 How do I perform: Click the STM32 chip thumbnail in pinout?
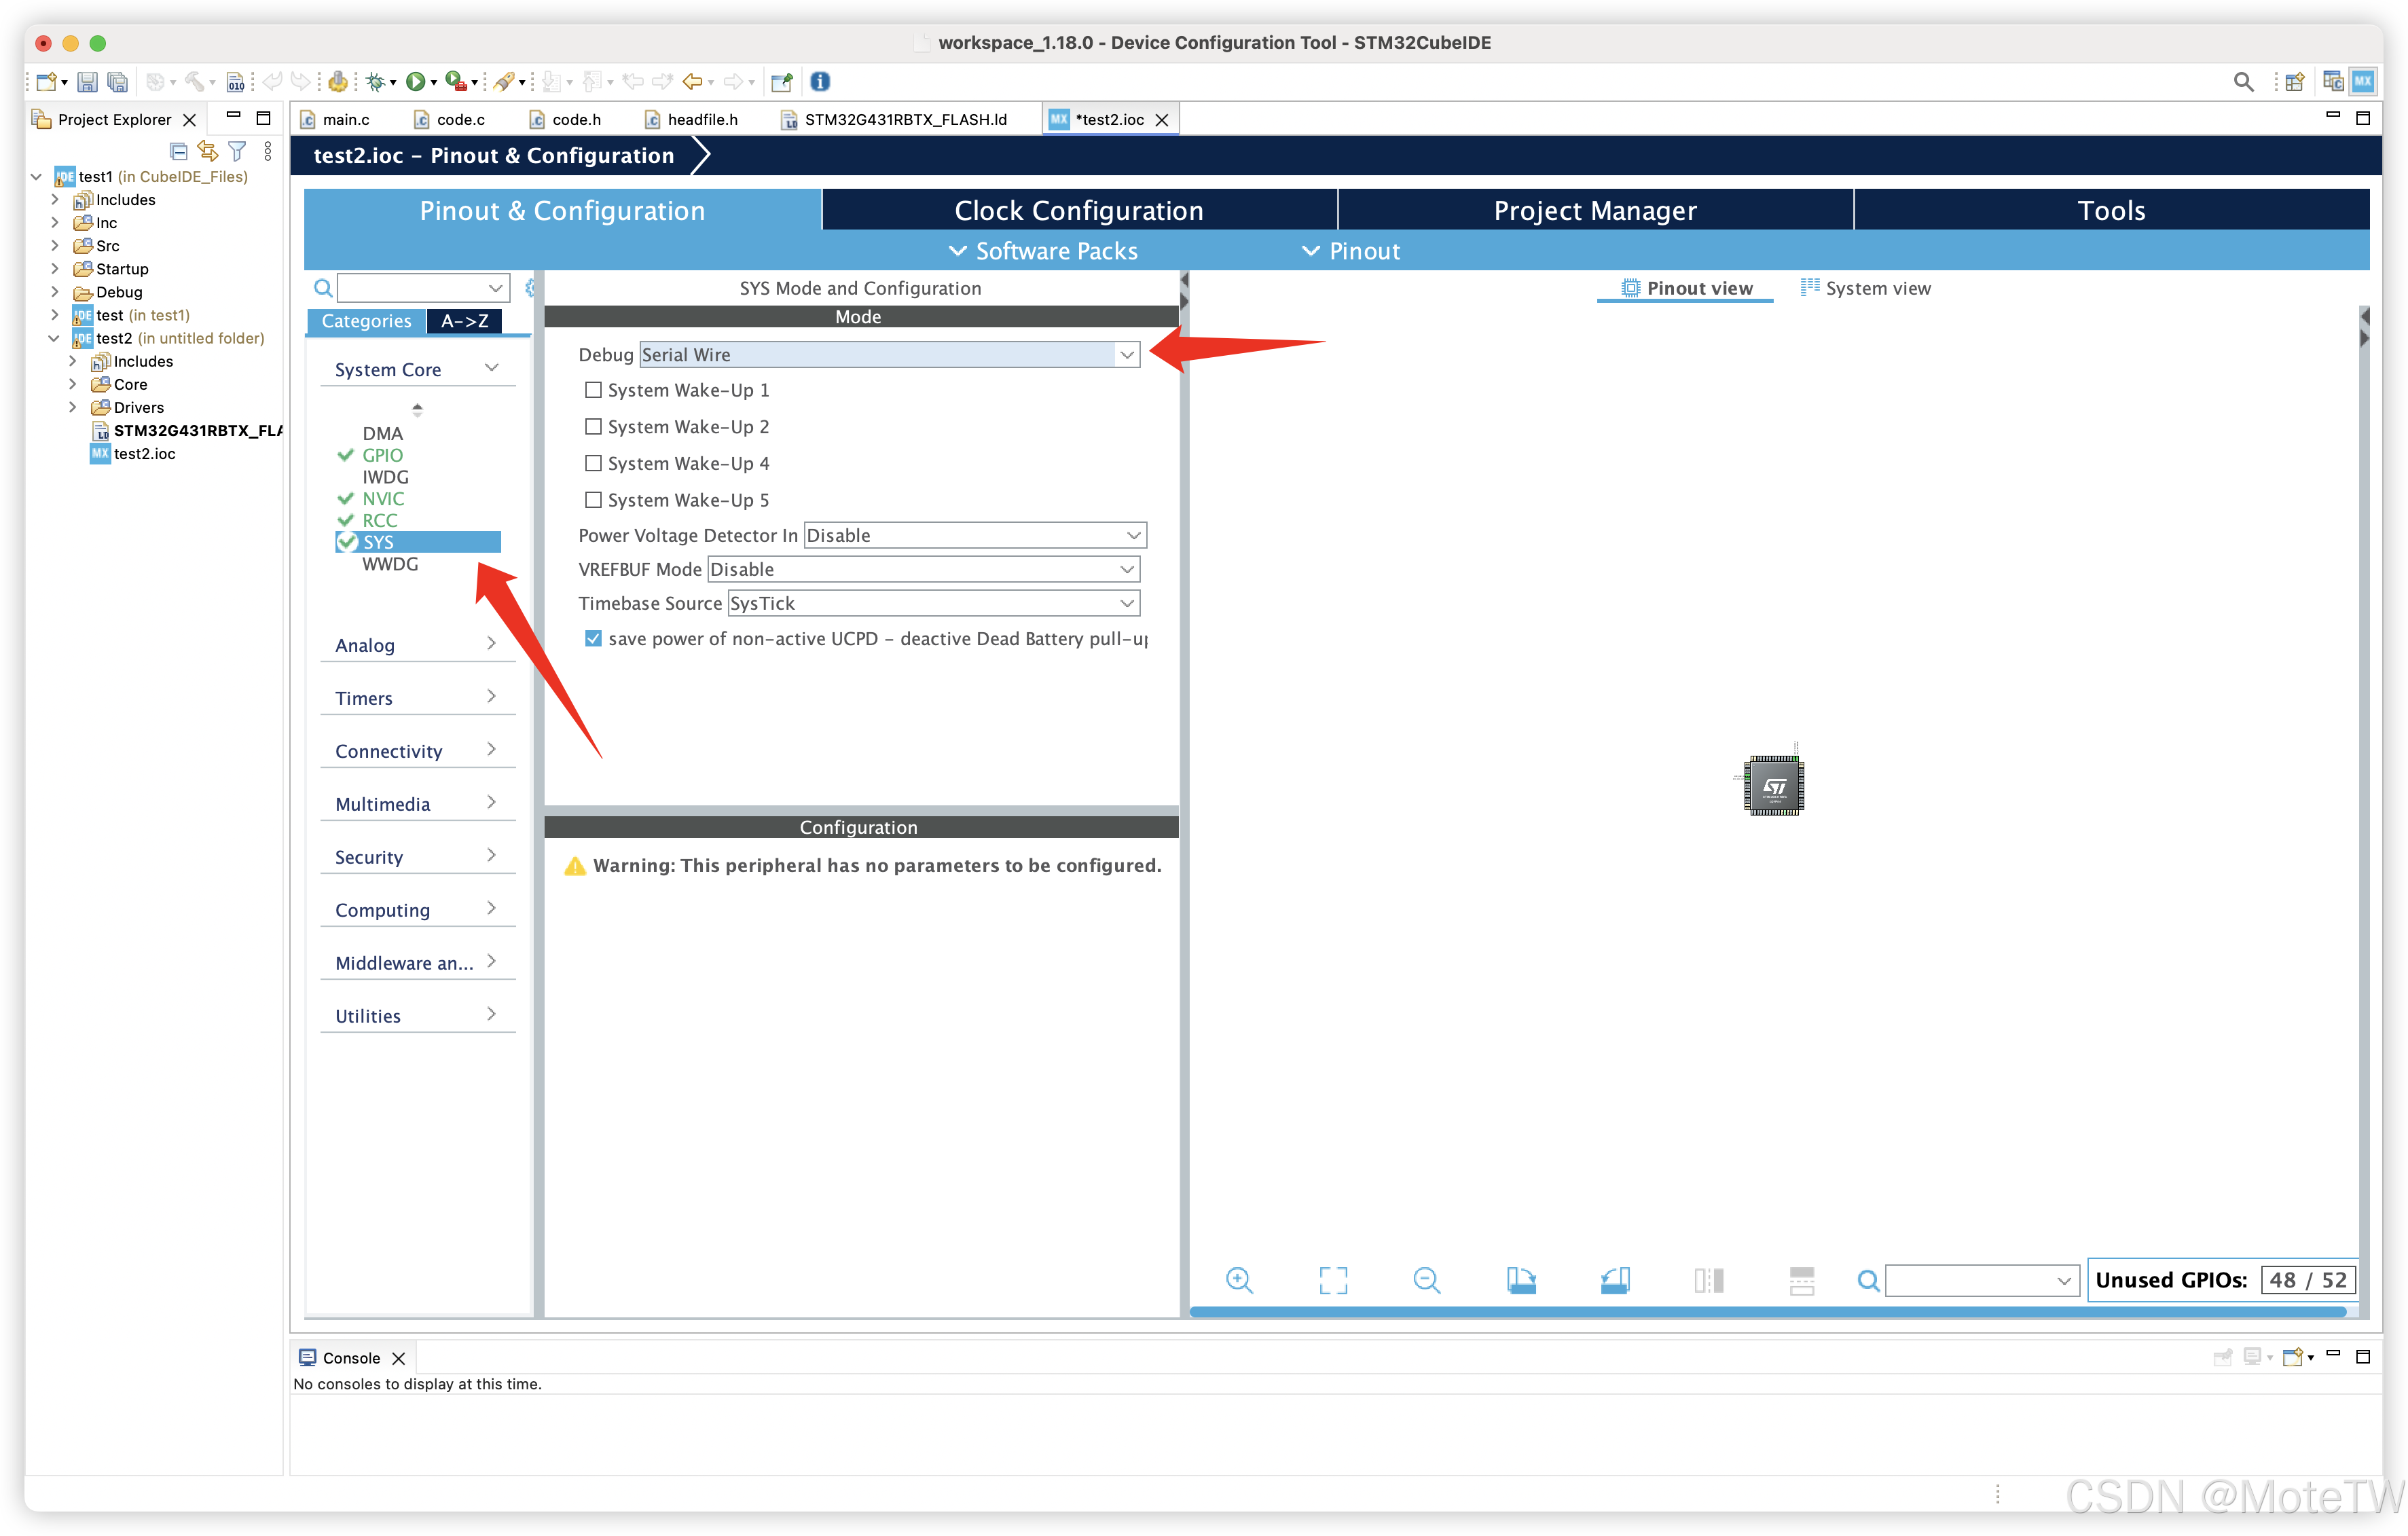1774,786
